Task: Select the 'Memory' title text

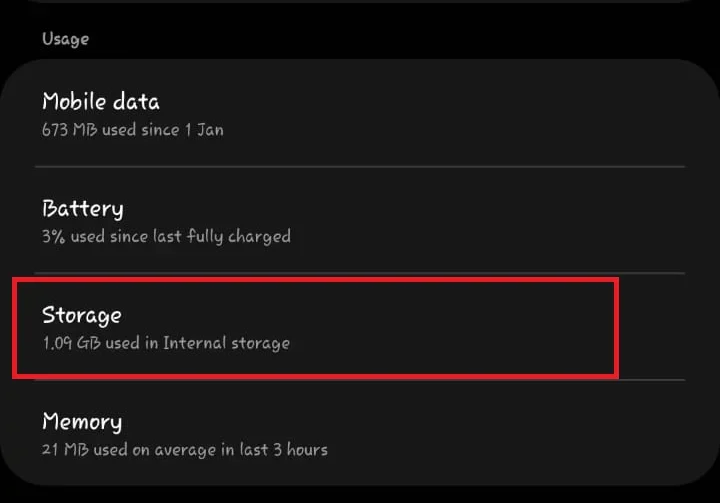Action: coord(82,422)
